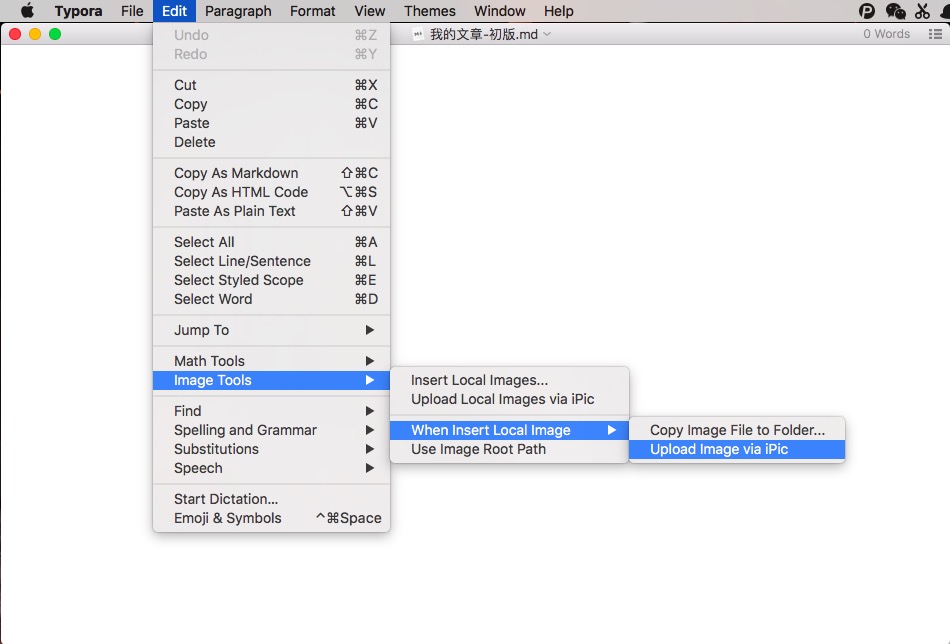Image resolution: width=950 pixels, height=644 pixels.
Task: Select Paste As Plain Text
Action: coord(271,211)
